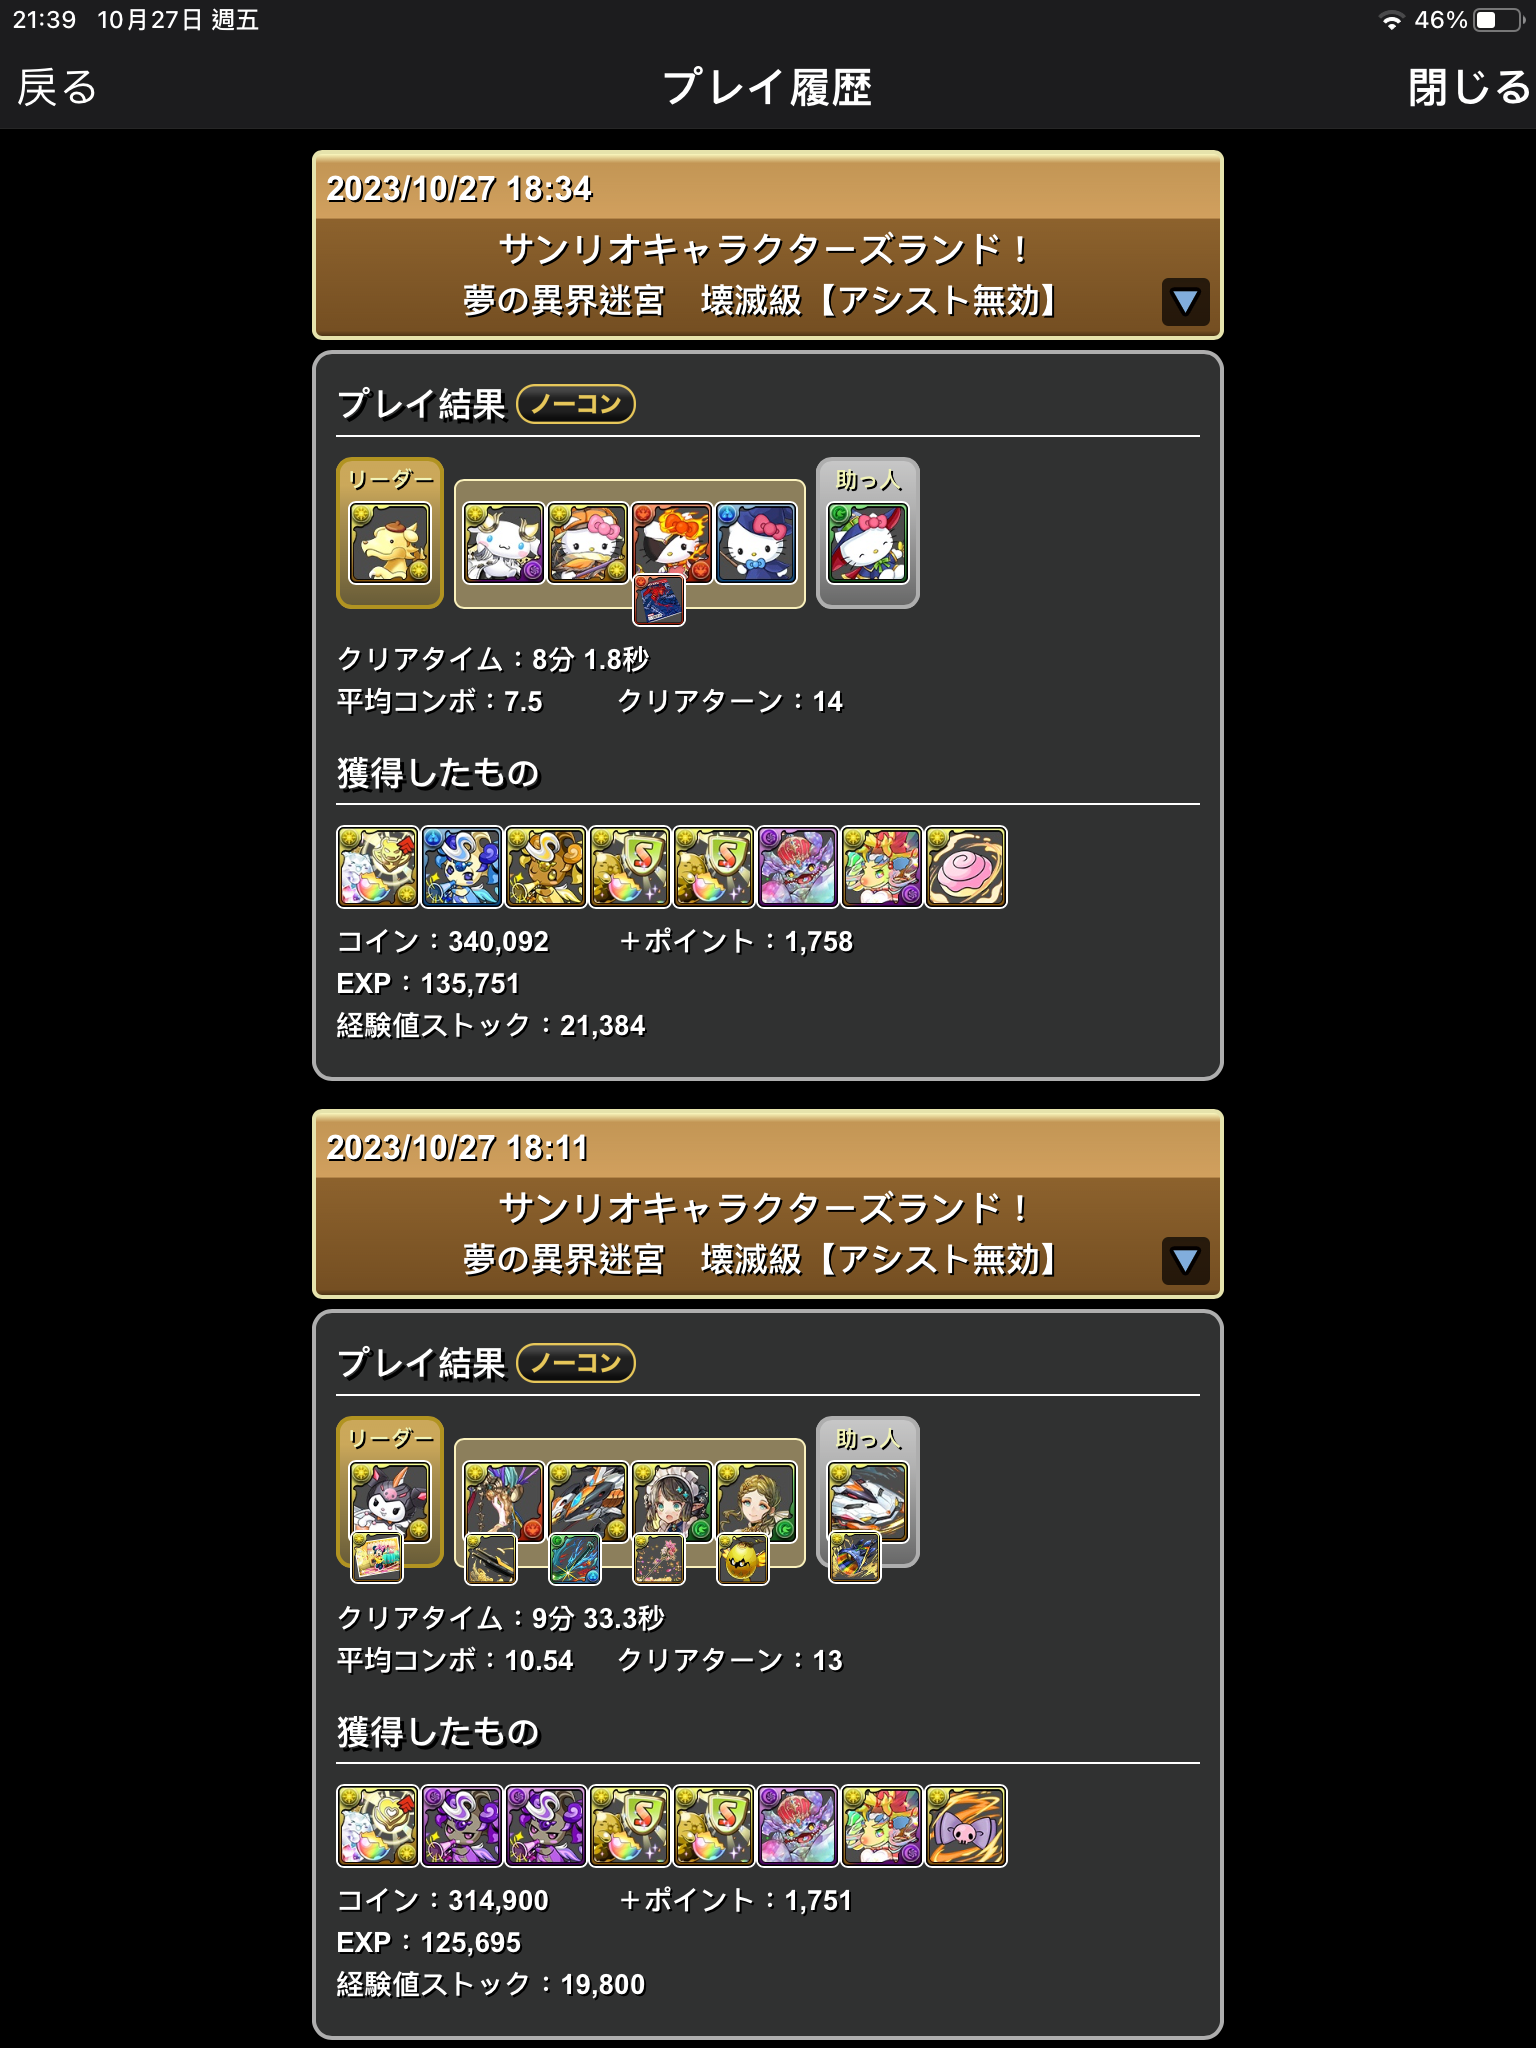Expand the 18:11 dungeon entry arrow
The height and width of the screenshot is (2048, 1536).
(1185, 1260)
